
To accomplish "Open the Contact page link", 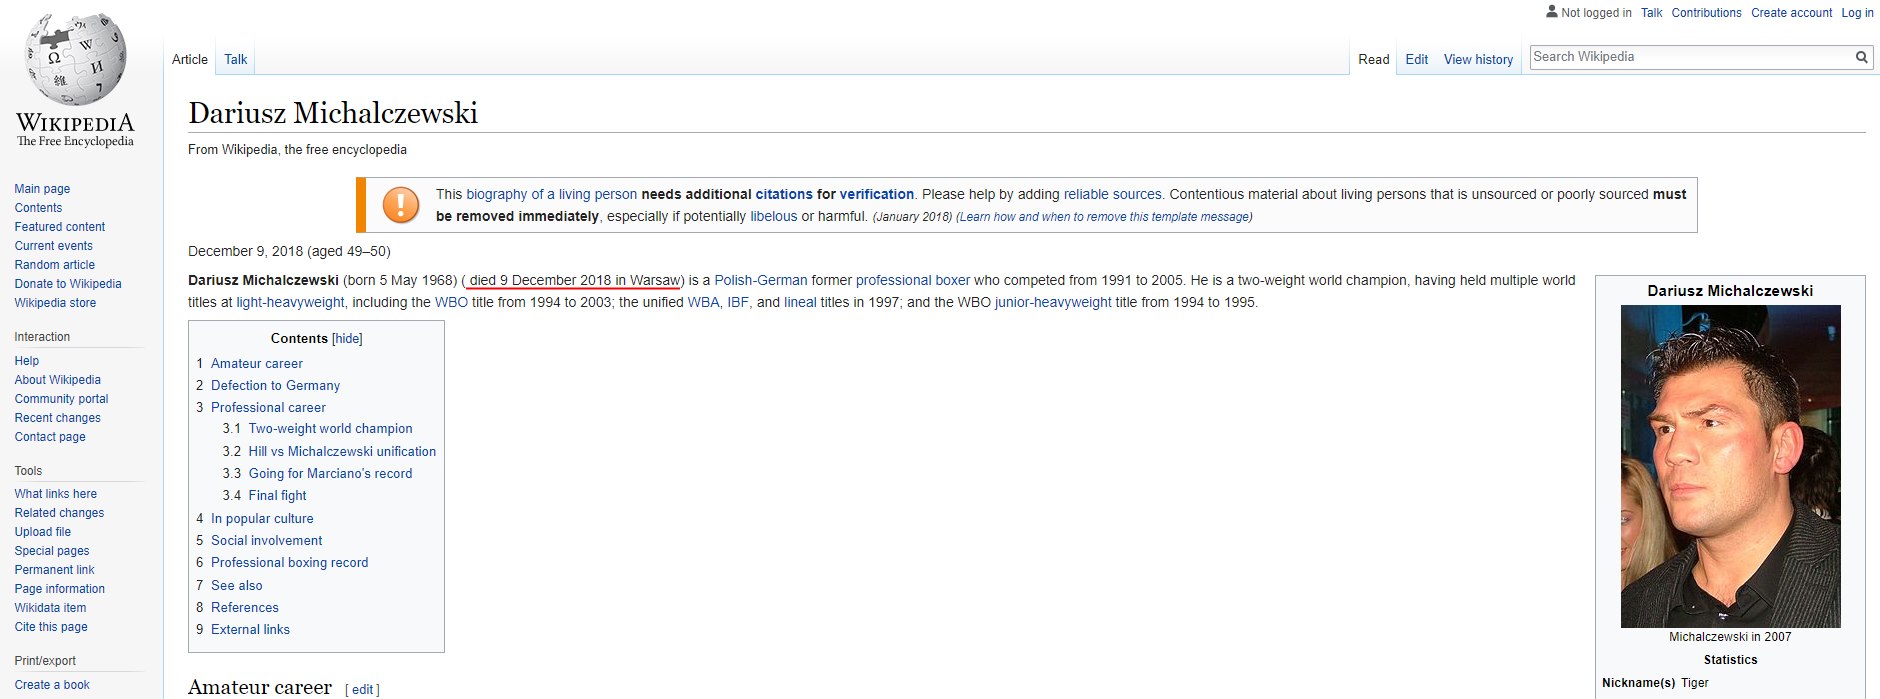I will point(50,437).
